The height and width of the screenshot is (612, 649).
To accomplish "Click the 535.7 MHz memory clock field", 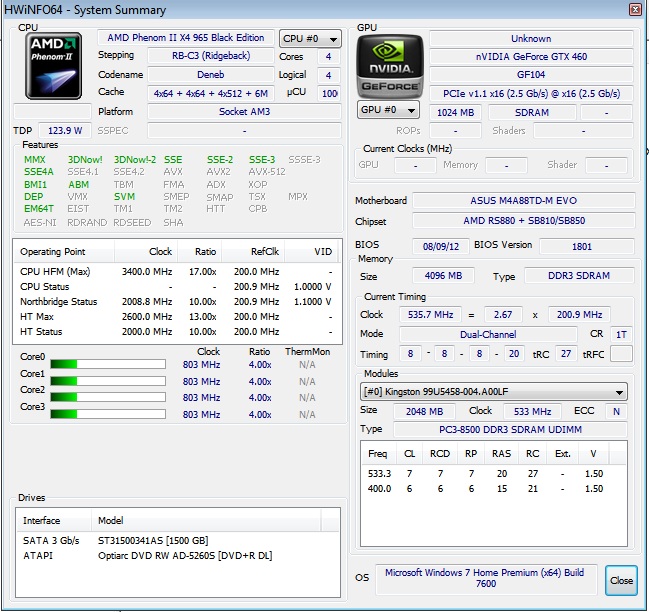I will (430, 314).
